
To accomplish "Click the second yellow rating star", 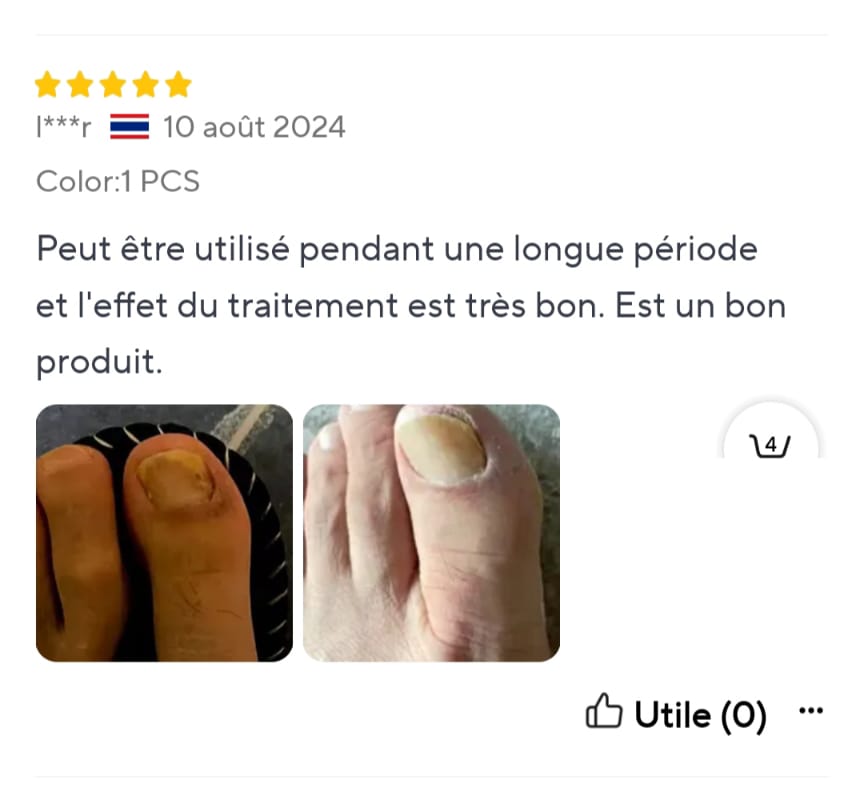I will pos(80,84).
